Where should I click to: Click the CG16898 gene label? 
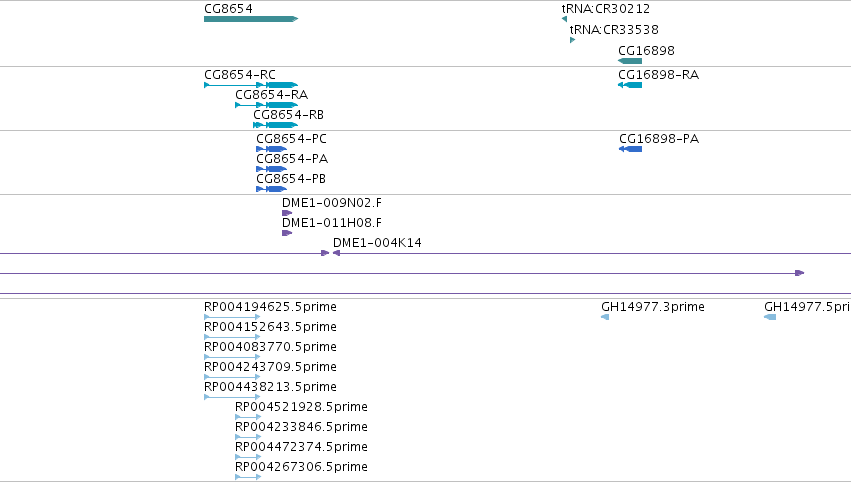click(646, 50)
